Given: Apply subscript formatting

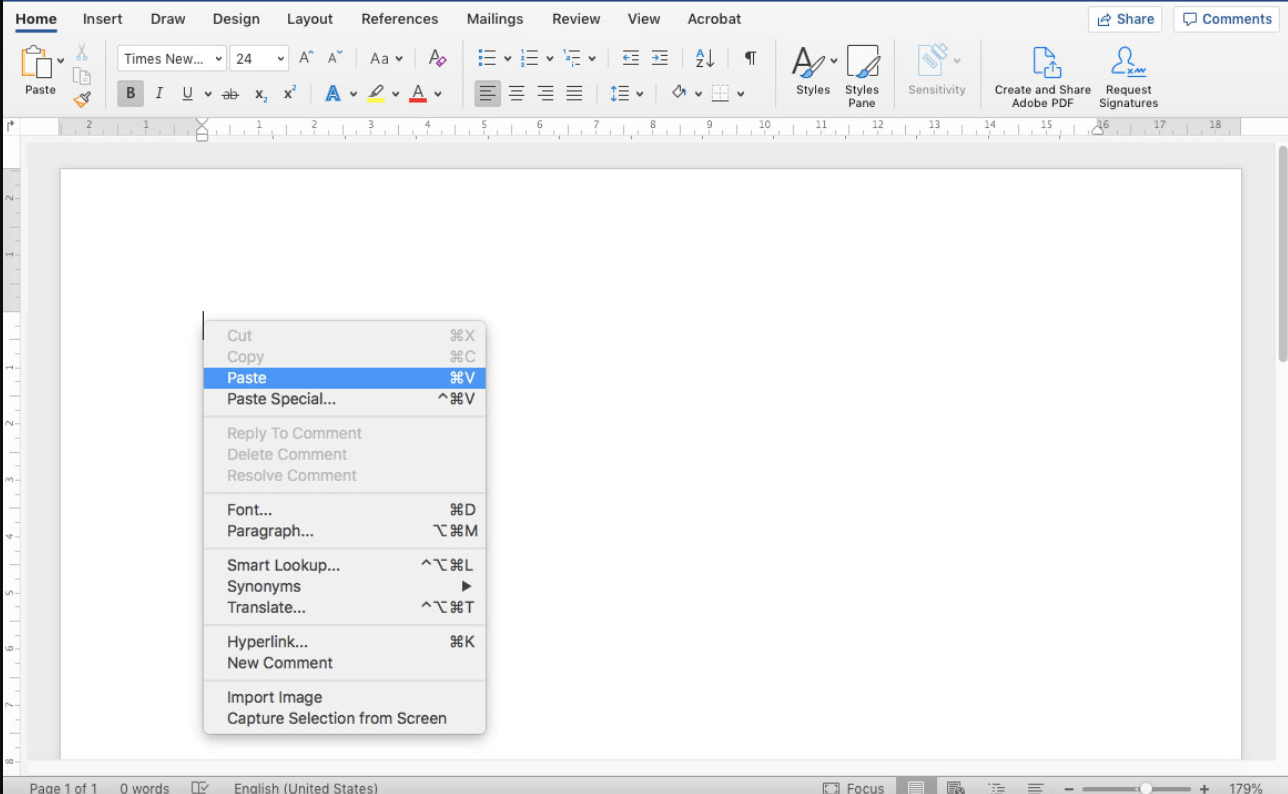Looking at the screenshot, I should pos(261,93).
